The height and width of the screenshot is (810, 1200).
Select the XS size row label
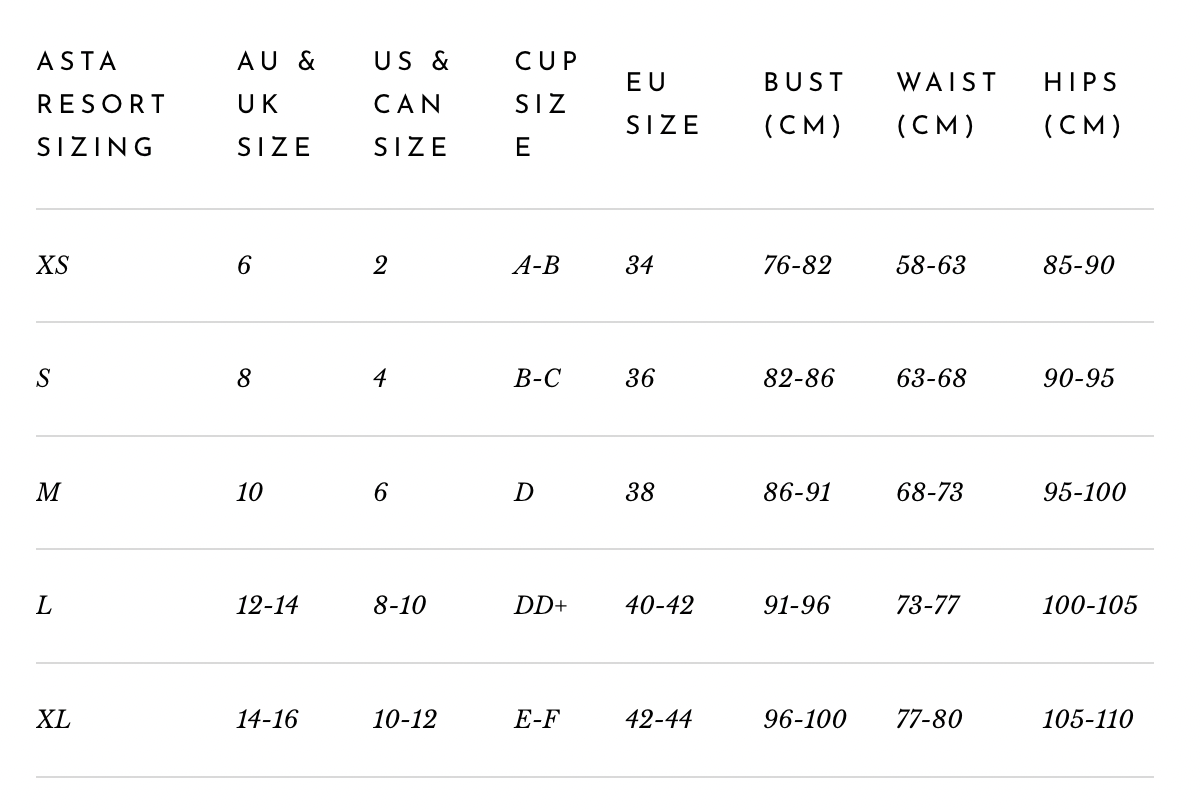pyautogui.click(x=53, y=266)
